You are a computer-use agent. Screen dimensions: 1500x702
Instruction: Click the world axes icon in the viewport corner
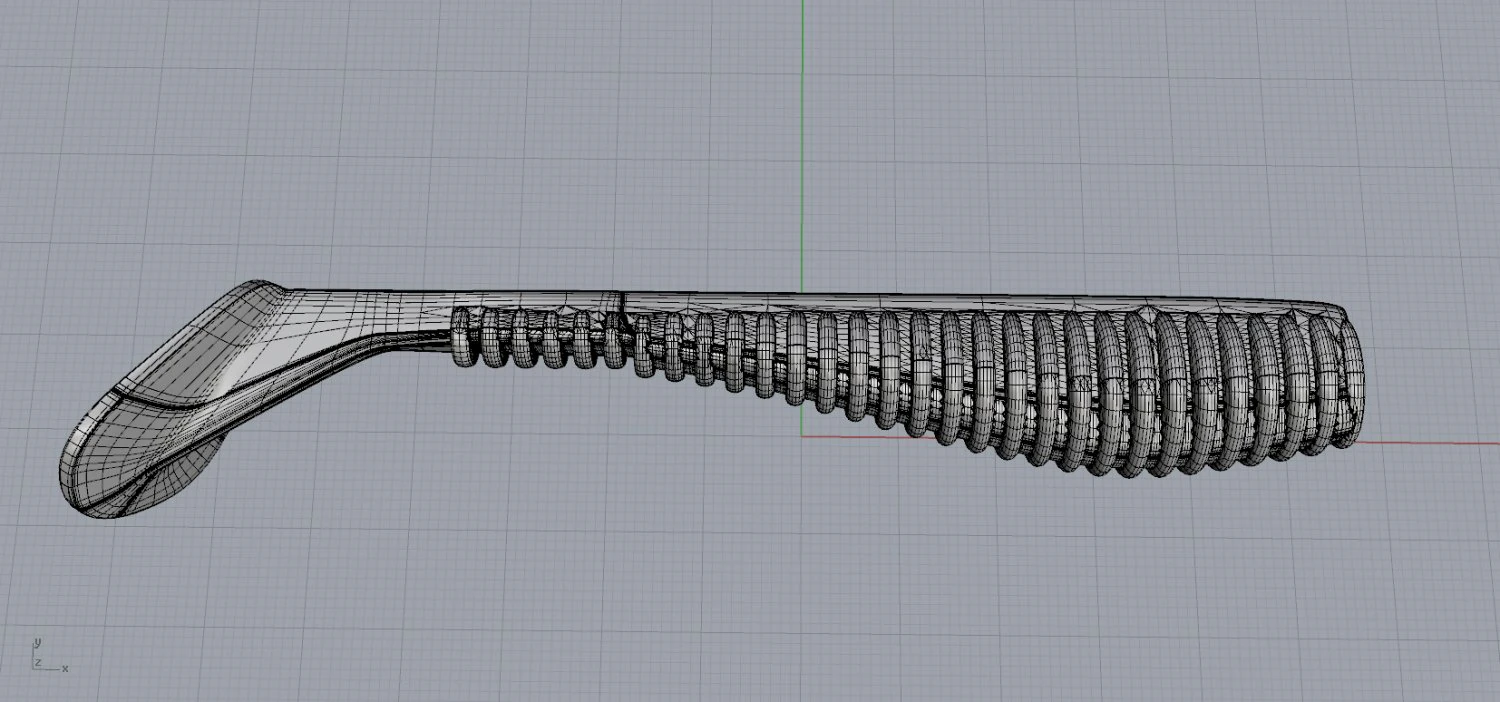[49, 655]
